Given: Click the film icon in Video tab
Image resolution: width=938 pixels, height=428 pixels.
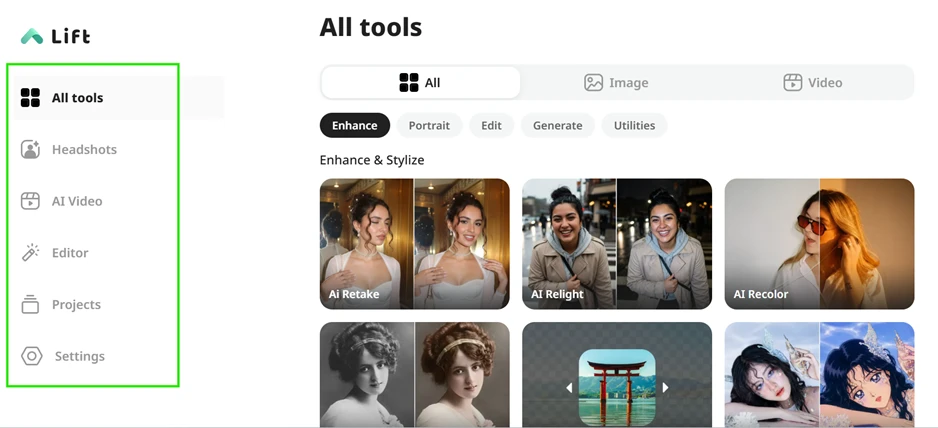Looking at the screenshot, I should [x=793, y=83].
